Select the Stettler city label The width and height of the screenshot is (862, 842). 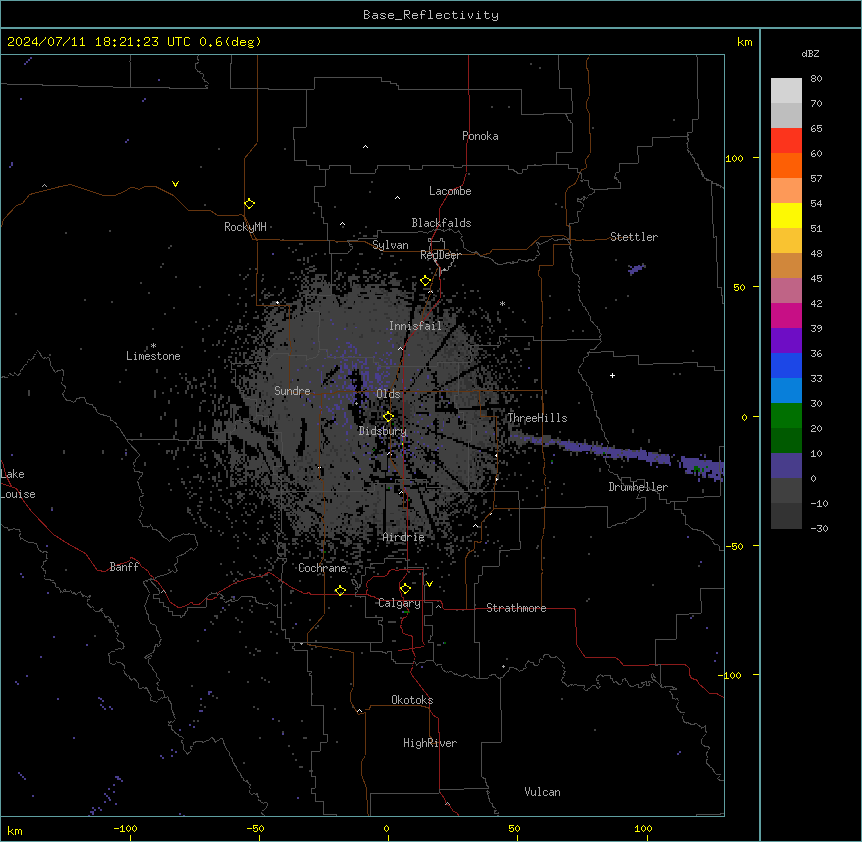(634, 237)
